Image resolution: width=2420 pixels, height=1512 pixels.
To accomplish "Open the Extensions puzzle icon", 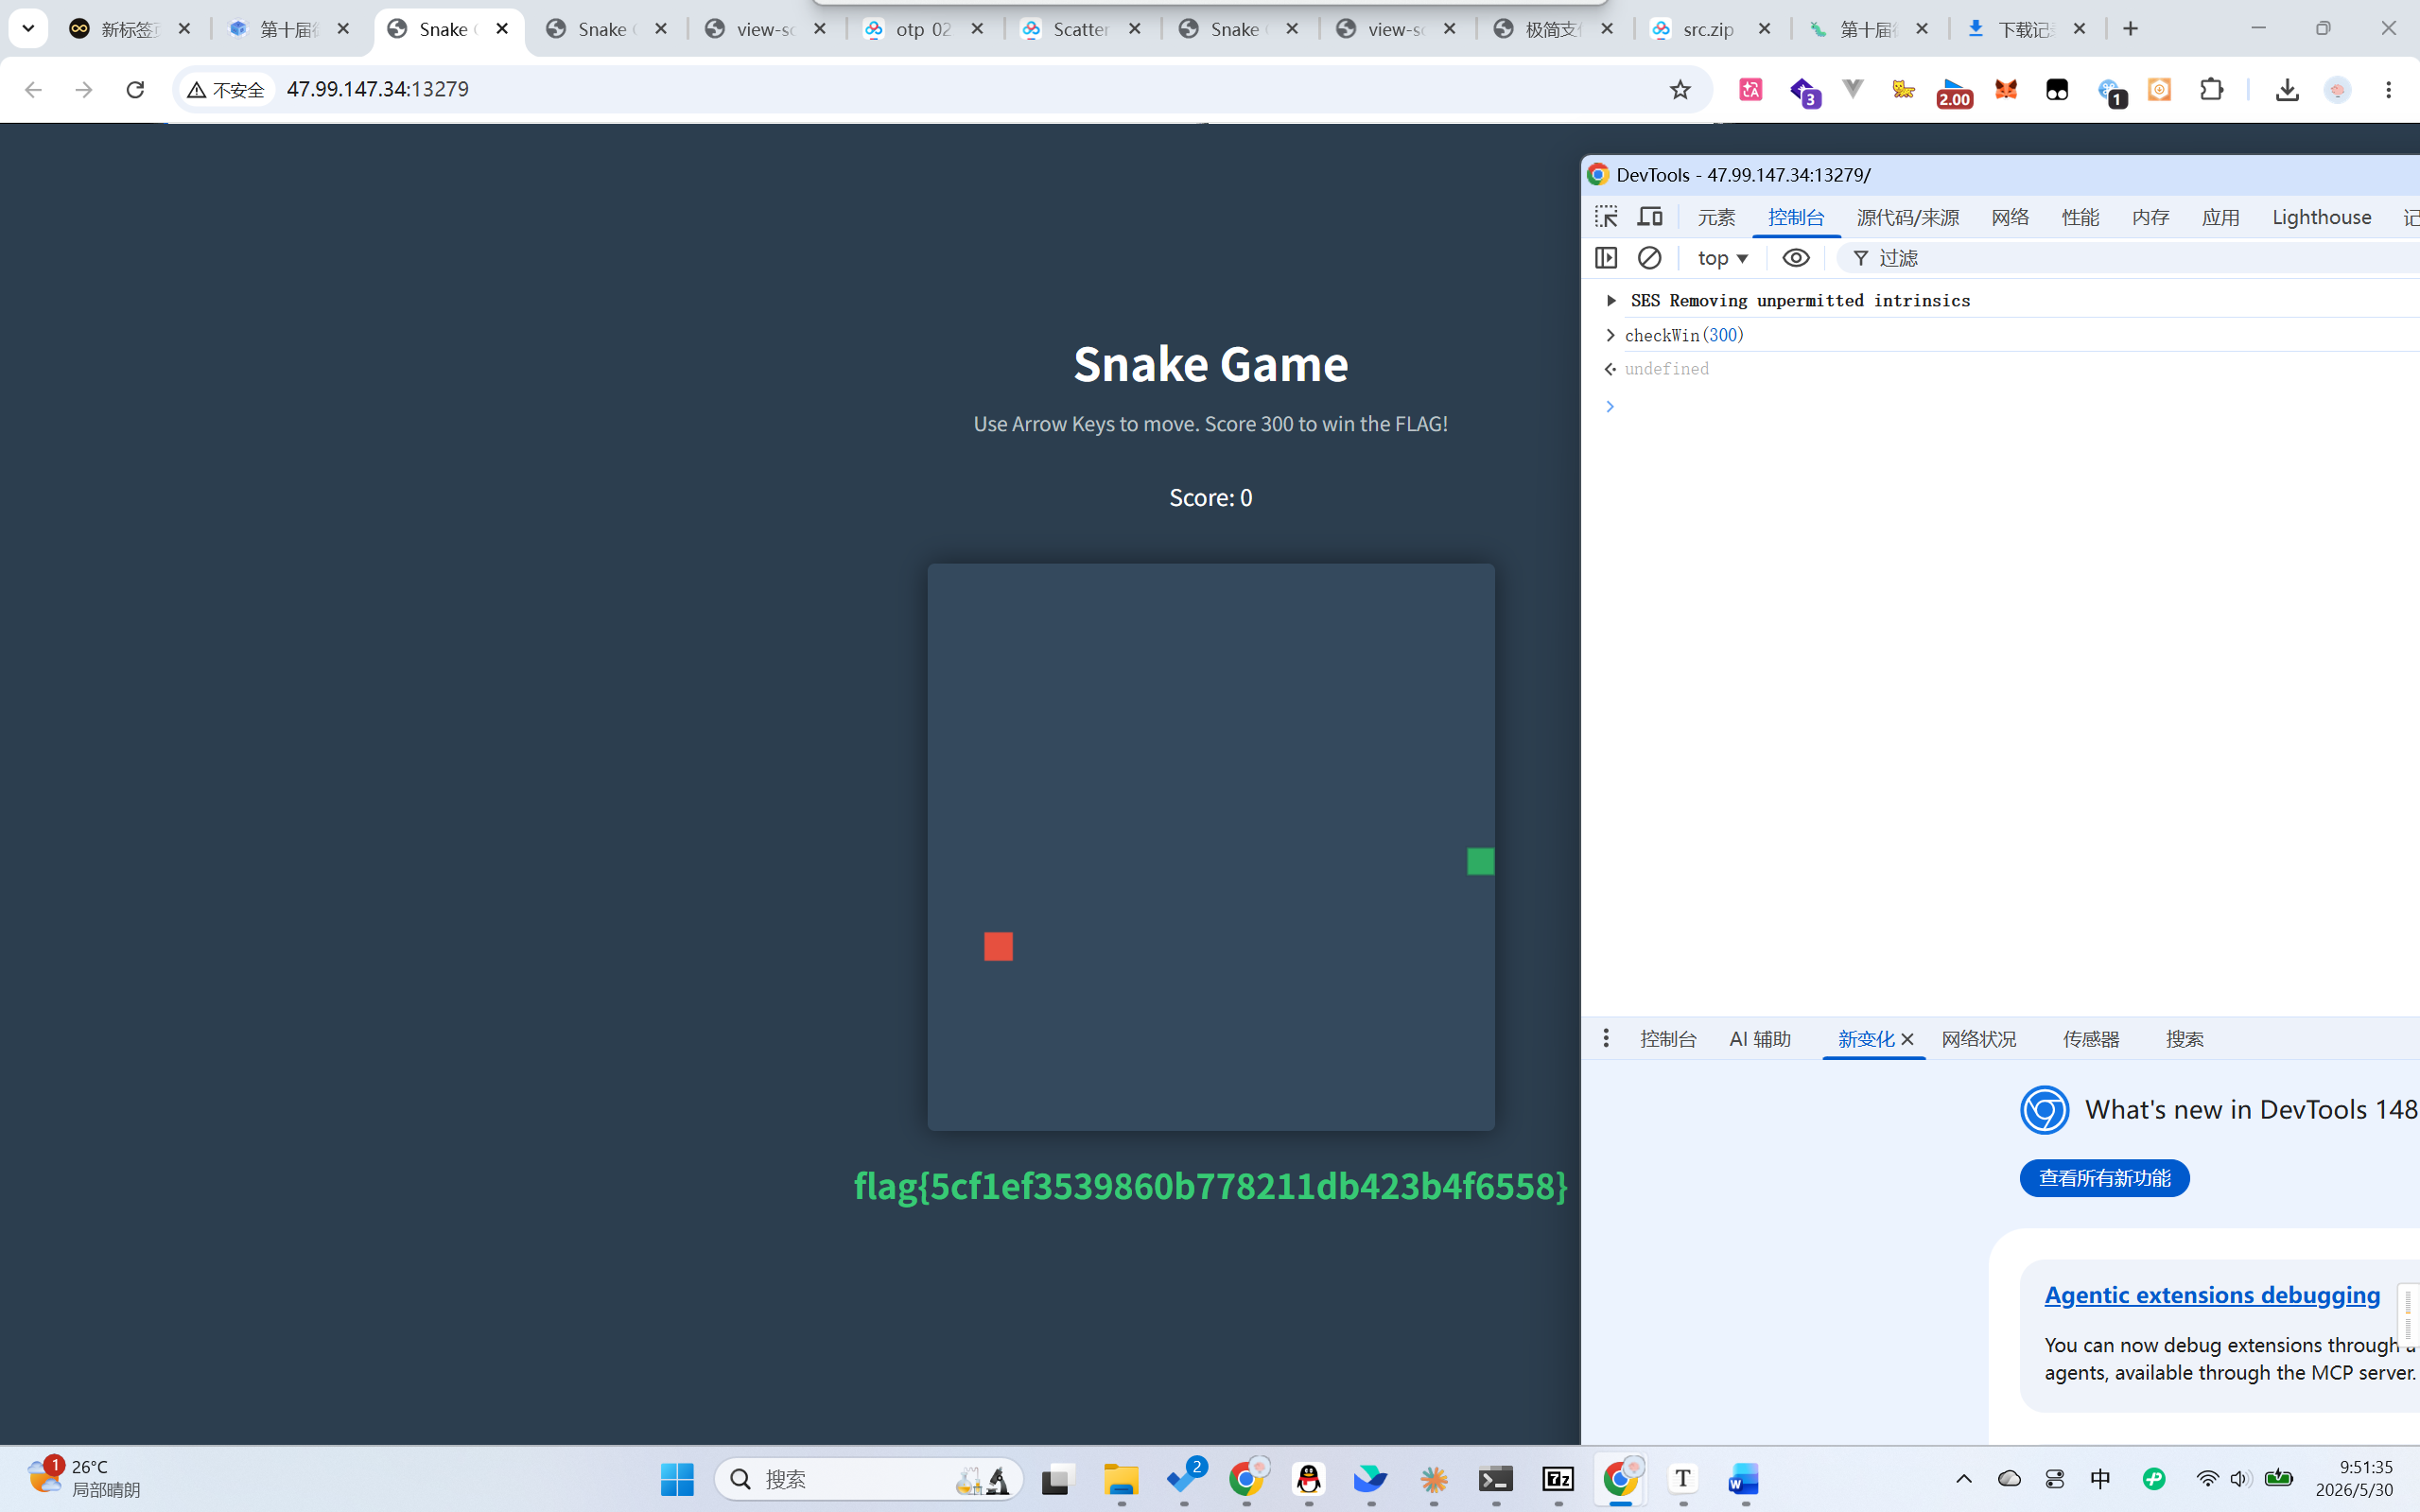I will pos(2212,89).
